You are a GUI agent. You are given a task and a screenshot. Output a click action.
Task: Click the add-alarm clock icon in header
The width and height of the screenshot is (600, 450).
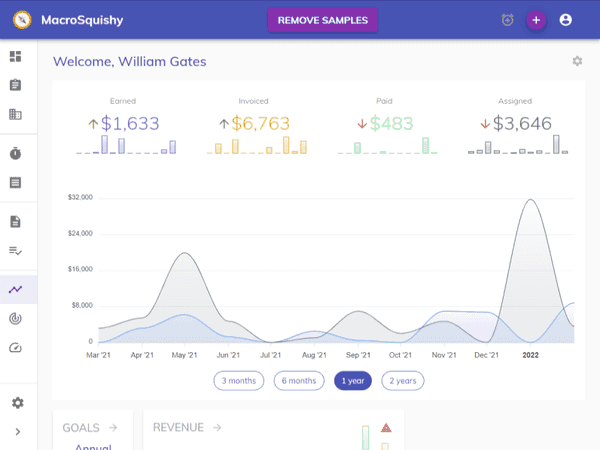(x=507, y=20)
